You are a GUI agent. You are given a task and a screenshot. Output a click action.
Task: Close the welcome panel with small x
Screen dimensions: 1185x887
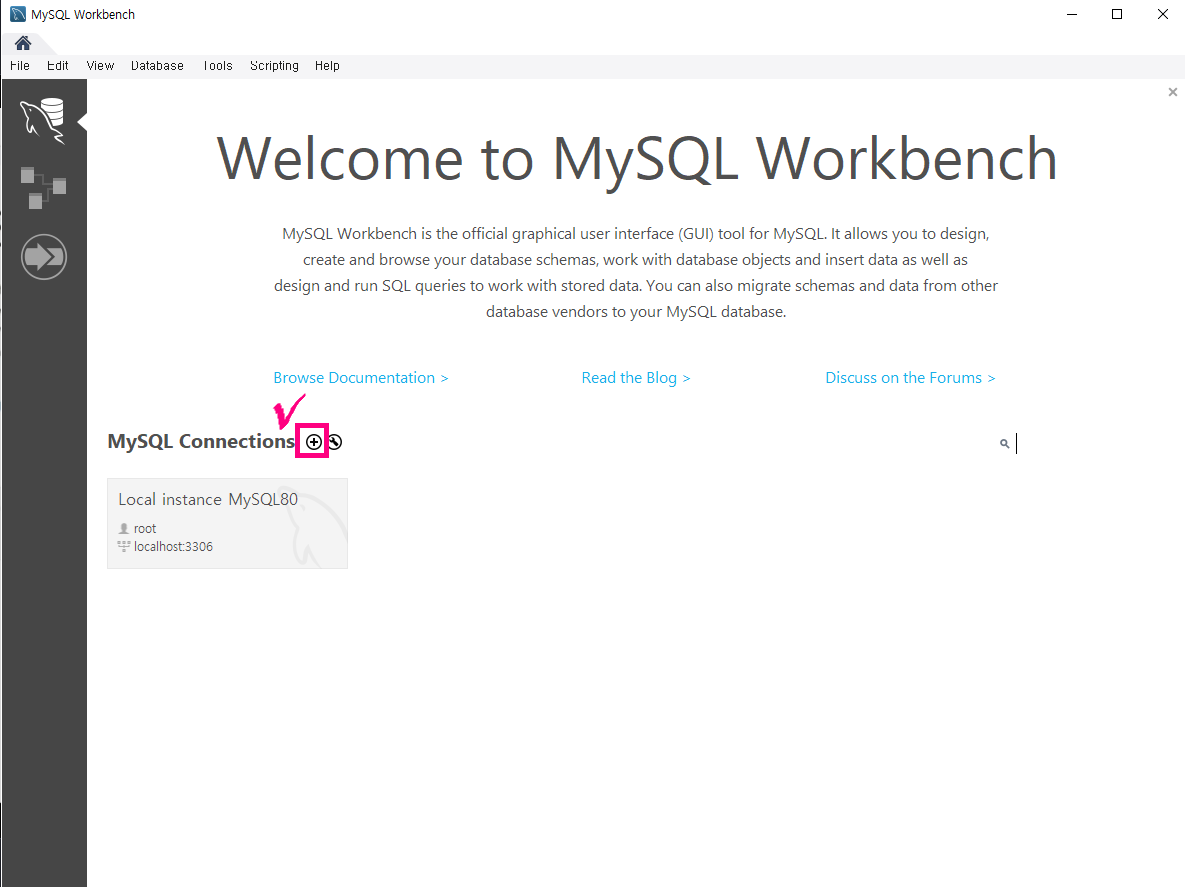tap(1173, 92)
